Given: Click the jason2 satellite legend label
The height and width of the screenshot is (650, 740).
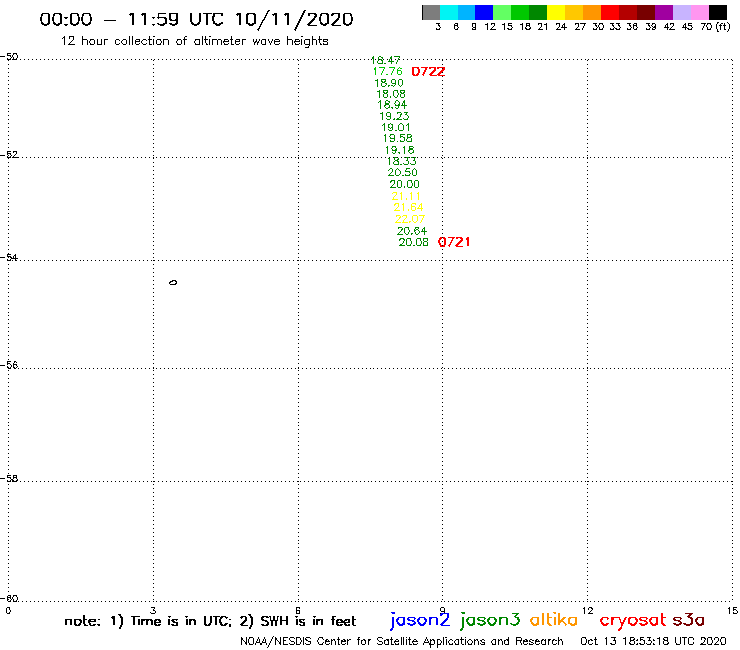Looking at the screenshot, I should [420, 620].
